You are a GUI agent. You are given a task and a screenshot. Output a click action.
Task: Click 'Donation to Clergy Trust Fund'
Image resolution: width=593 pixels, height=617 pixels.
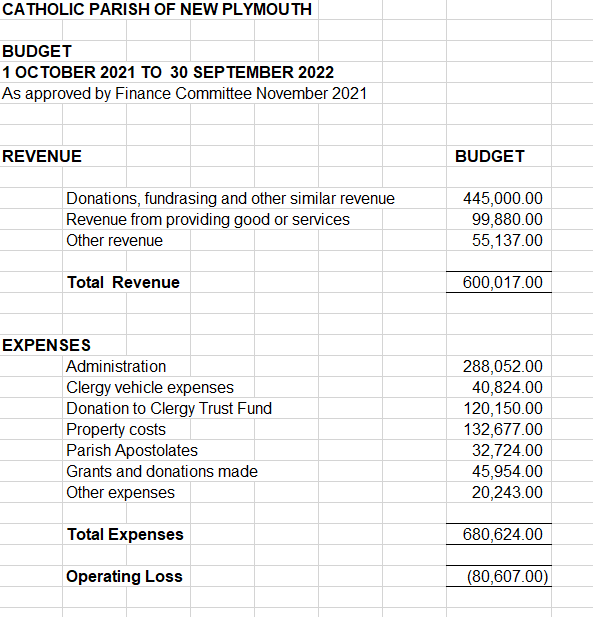pyautogui.click(x=169, y=408)
